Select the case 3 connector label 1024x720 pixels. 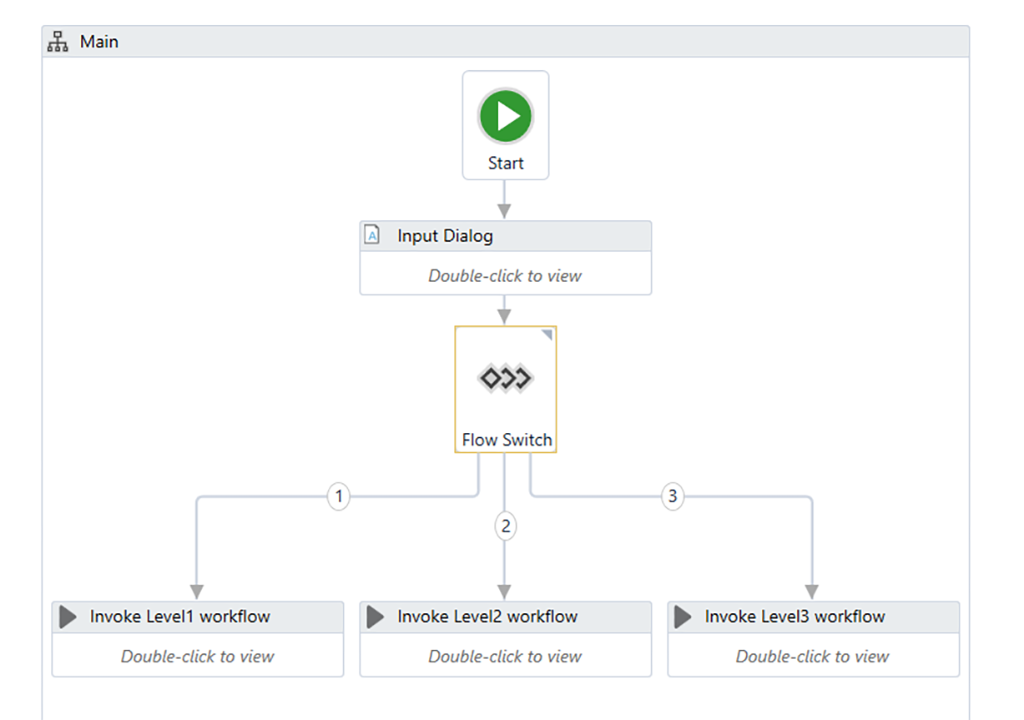pos(673,496)
